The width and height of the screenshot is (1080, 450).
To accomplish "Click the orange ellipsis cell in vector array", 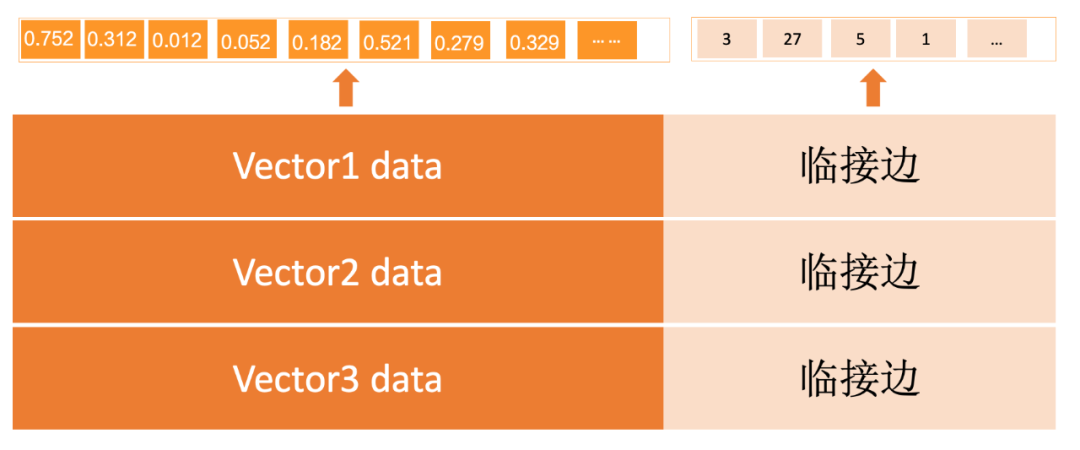I will (x=607, y=39).
